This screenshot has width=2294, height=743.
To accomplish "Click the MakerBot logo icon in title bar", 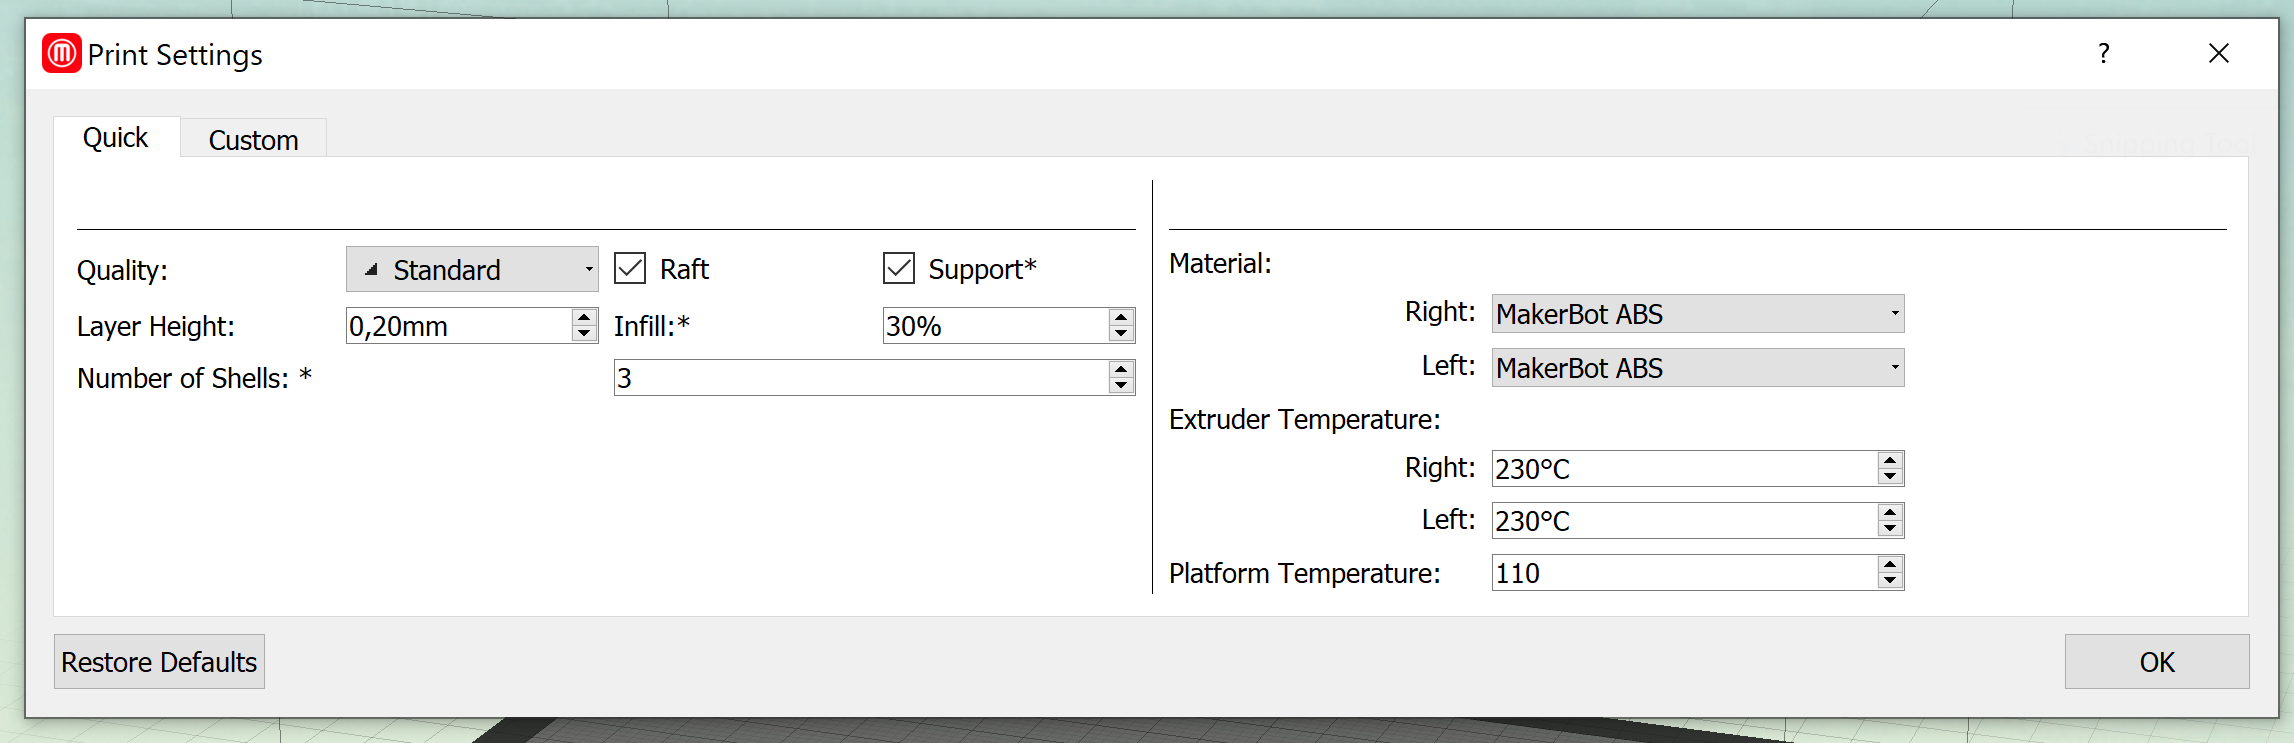I will coord(62,53).
